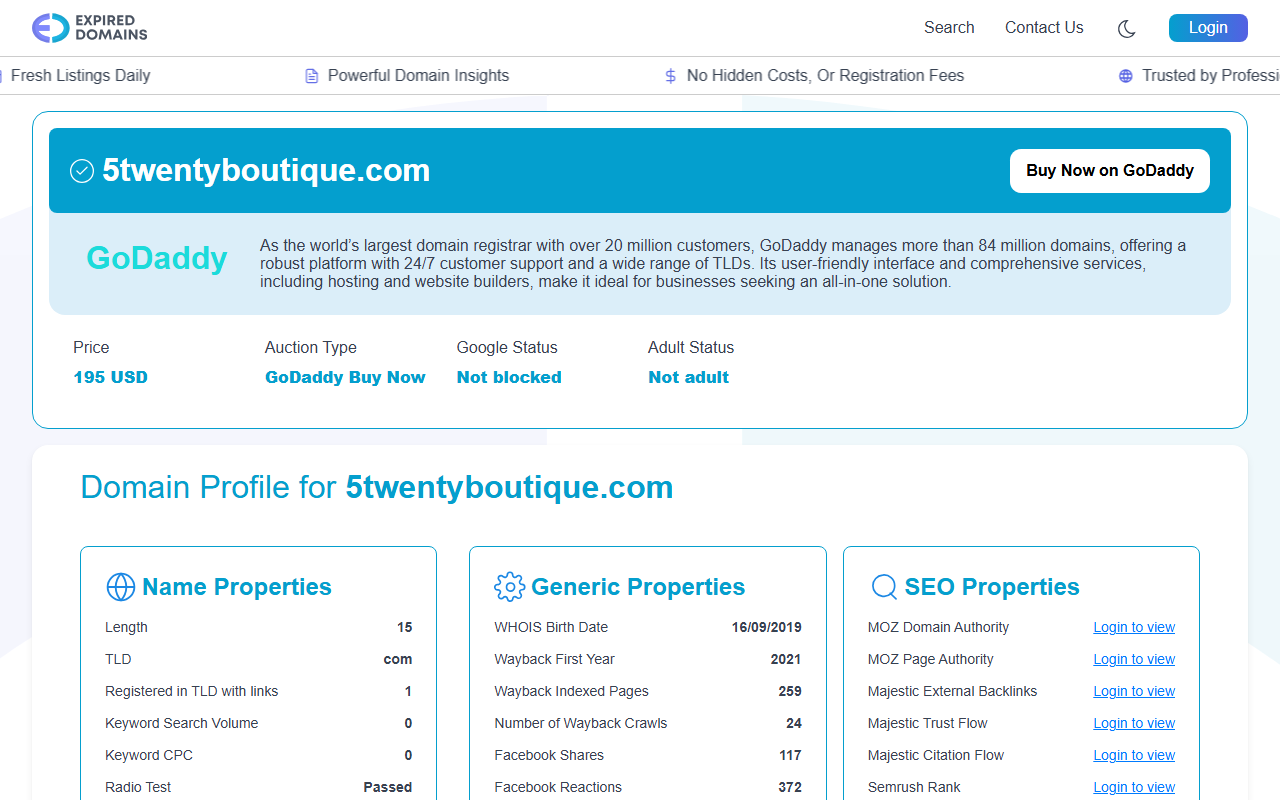Click the Facebook Reactions 372 value
This screenshot has height=800, width=1280.
click(790, 788)
